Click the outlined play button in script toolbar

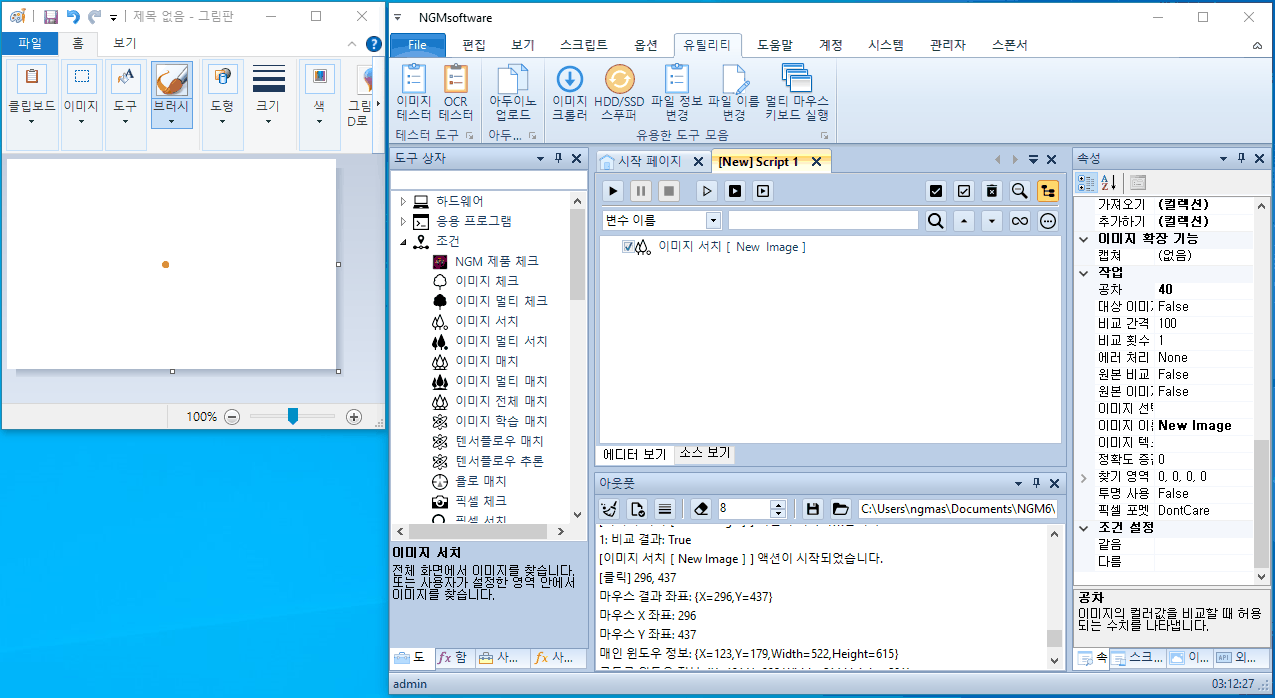pos(707,191)
